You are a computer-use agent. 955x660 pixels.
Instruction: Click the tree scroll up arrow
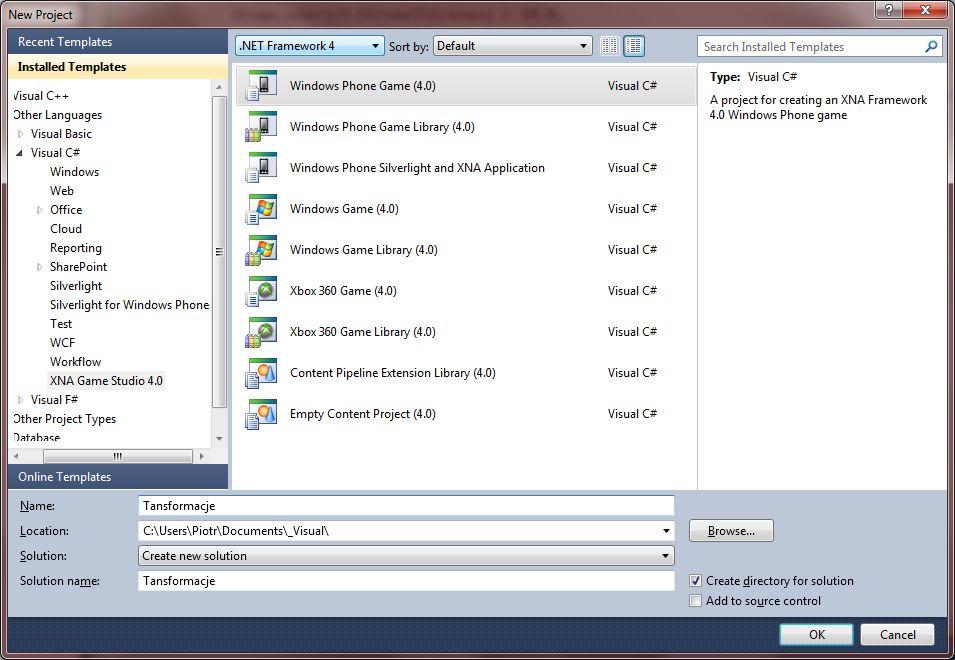pos(219,88)
